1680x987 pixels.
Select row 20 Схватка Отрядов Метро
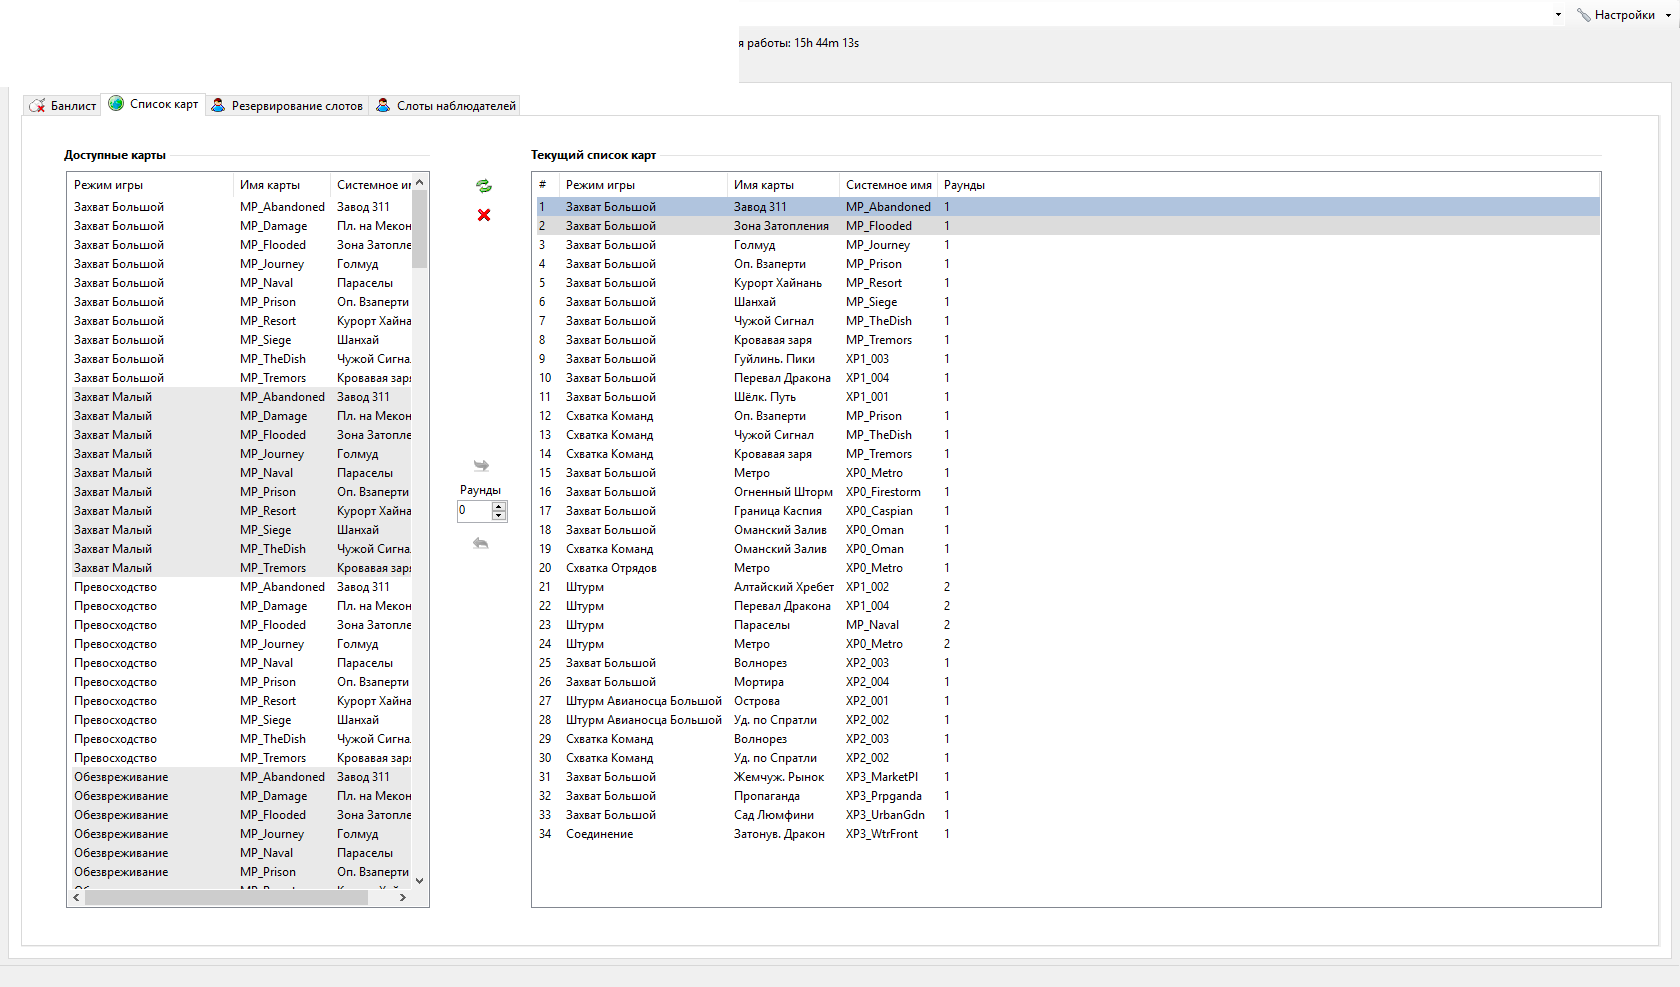click(x=1067, y=568)
